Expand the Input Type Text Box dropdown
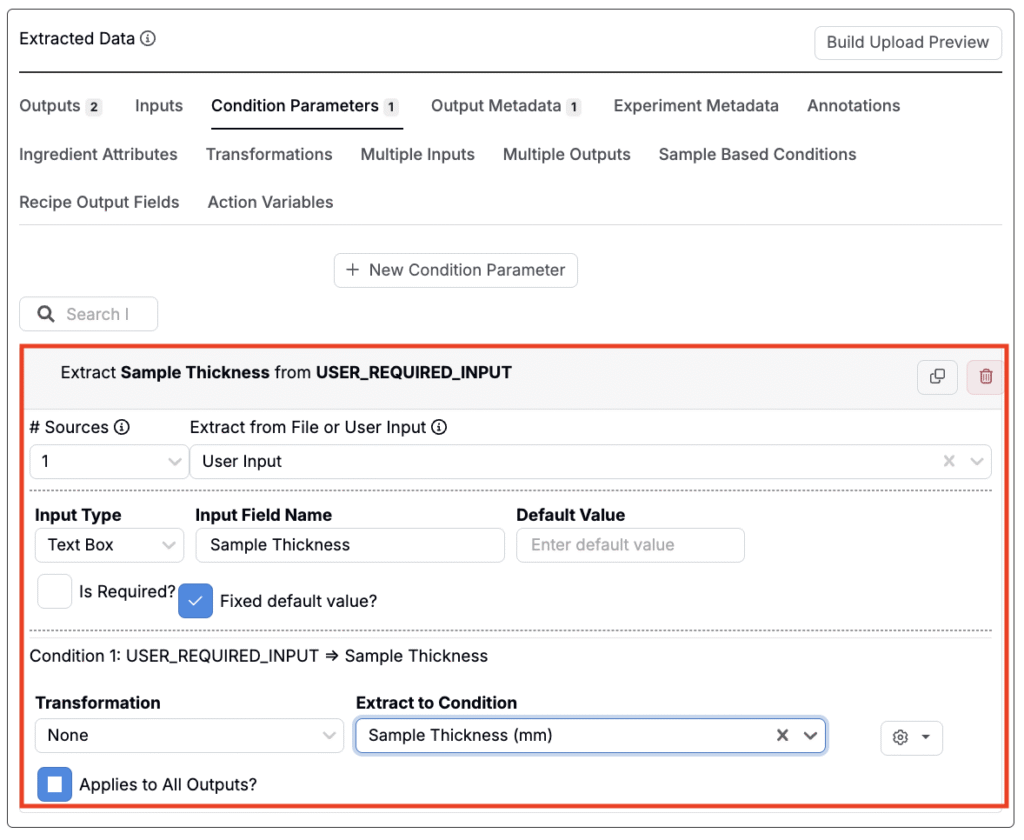The width and height of the screenshot is (1024, 840). point(109,545)
